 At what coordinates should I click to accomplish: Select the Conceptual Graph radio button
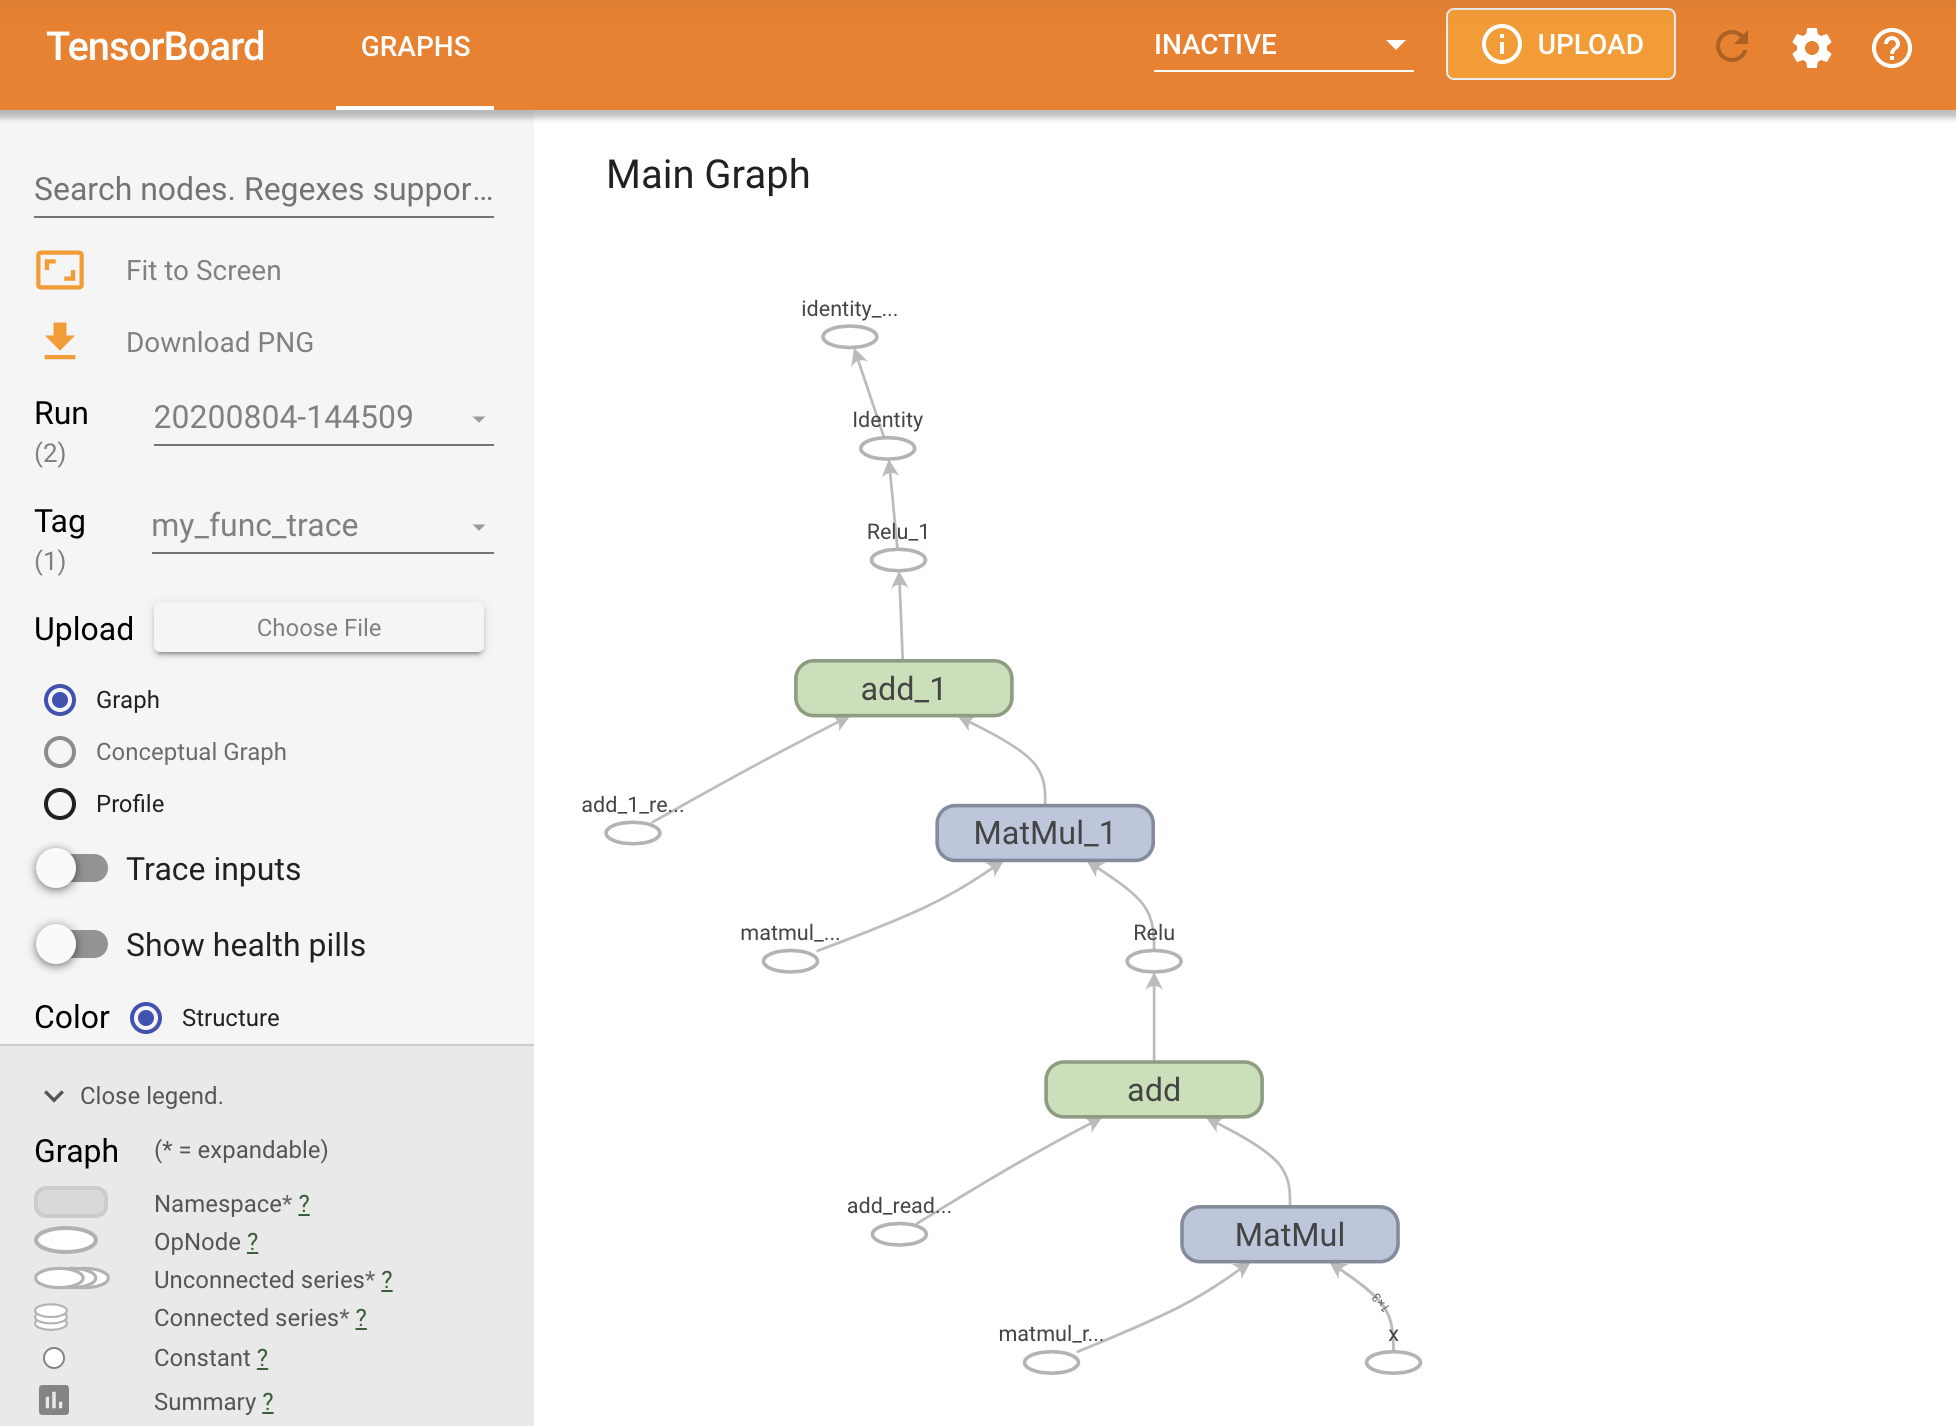tap(58, 750)
